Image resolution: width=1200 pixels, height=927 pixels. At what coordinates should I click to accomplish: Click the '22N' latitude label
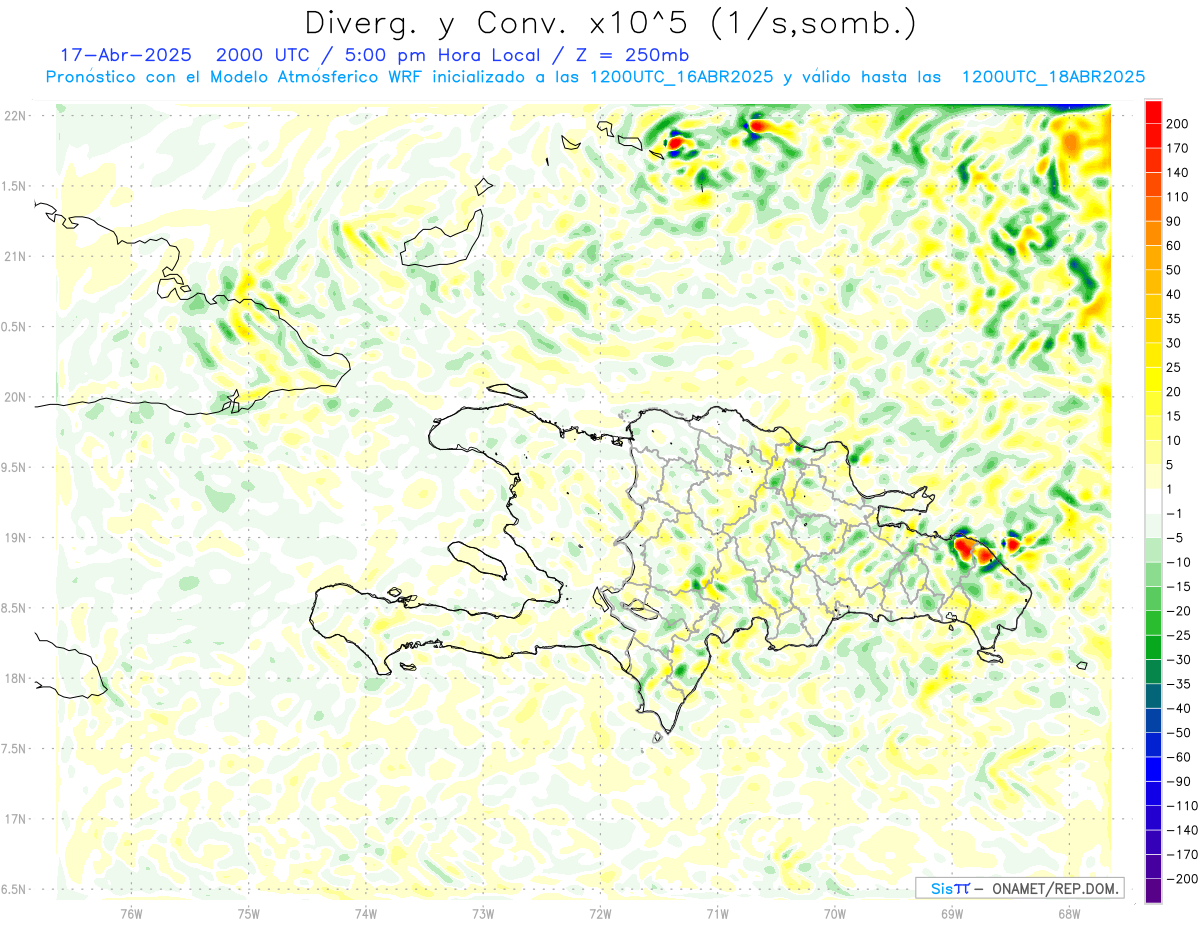coord(15,116)
